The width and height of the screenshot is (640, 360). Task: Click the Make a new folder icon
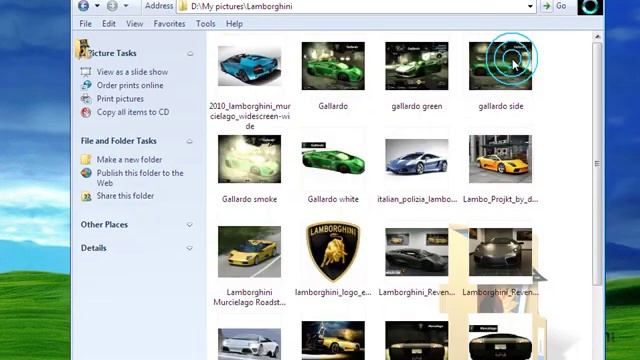point(86,159)
